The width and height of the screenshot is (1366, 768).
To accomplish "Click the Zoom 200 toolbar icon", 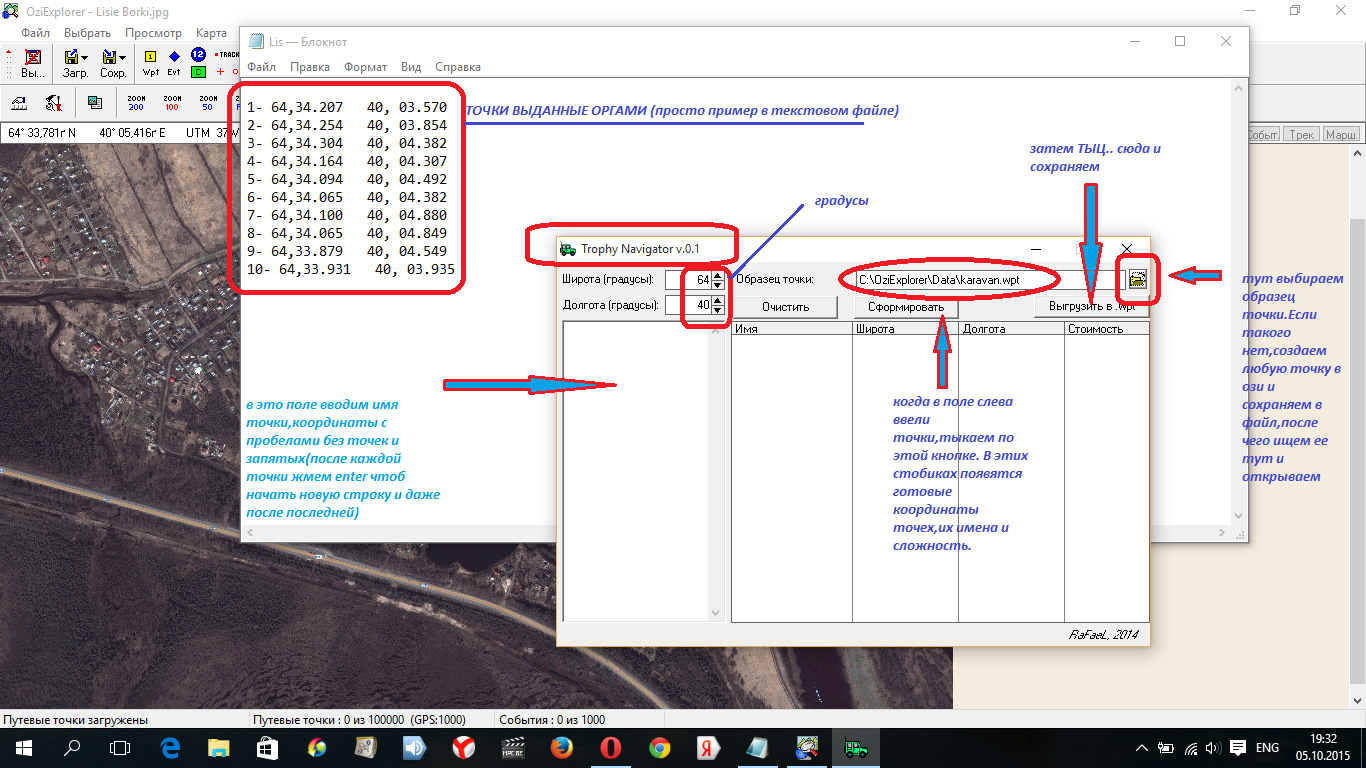I will point(136,102).
